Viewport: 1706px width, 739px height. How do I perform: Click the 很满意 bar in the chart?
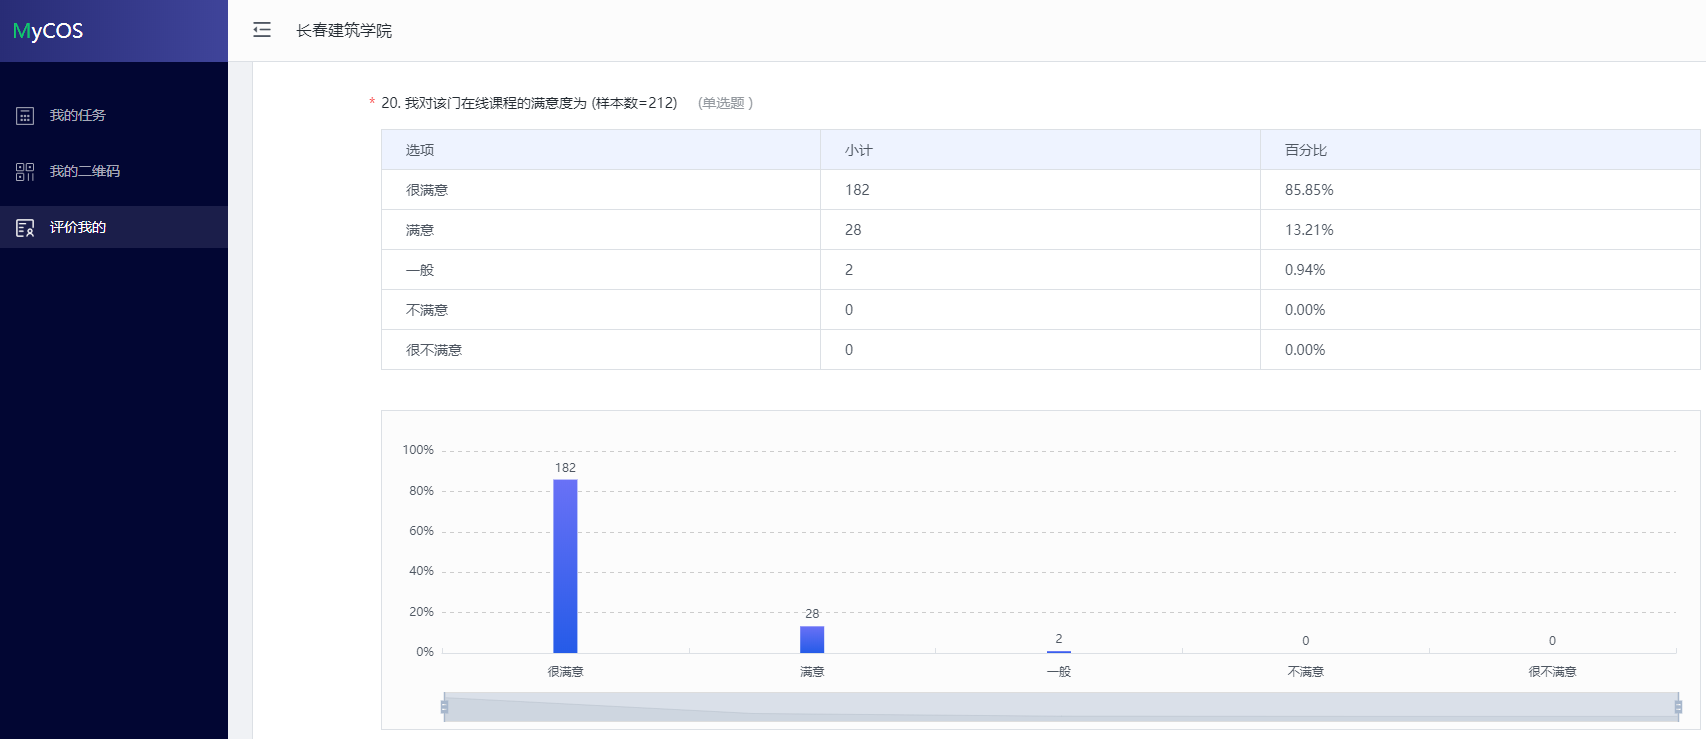tap(565, 566)
